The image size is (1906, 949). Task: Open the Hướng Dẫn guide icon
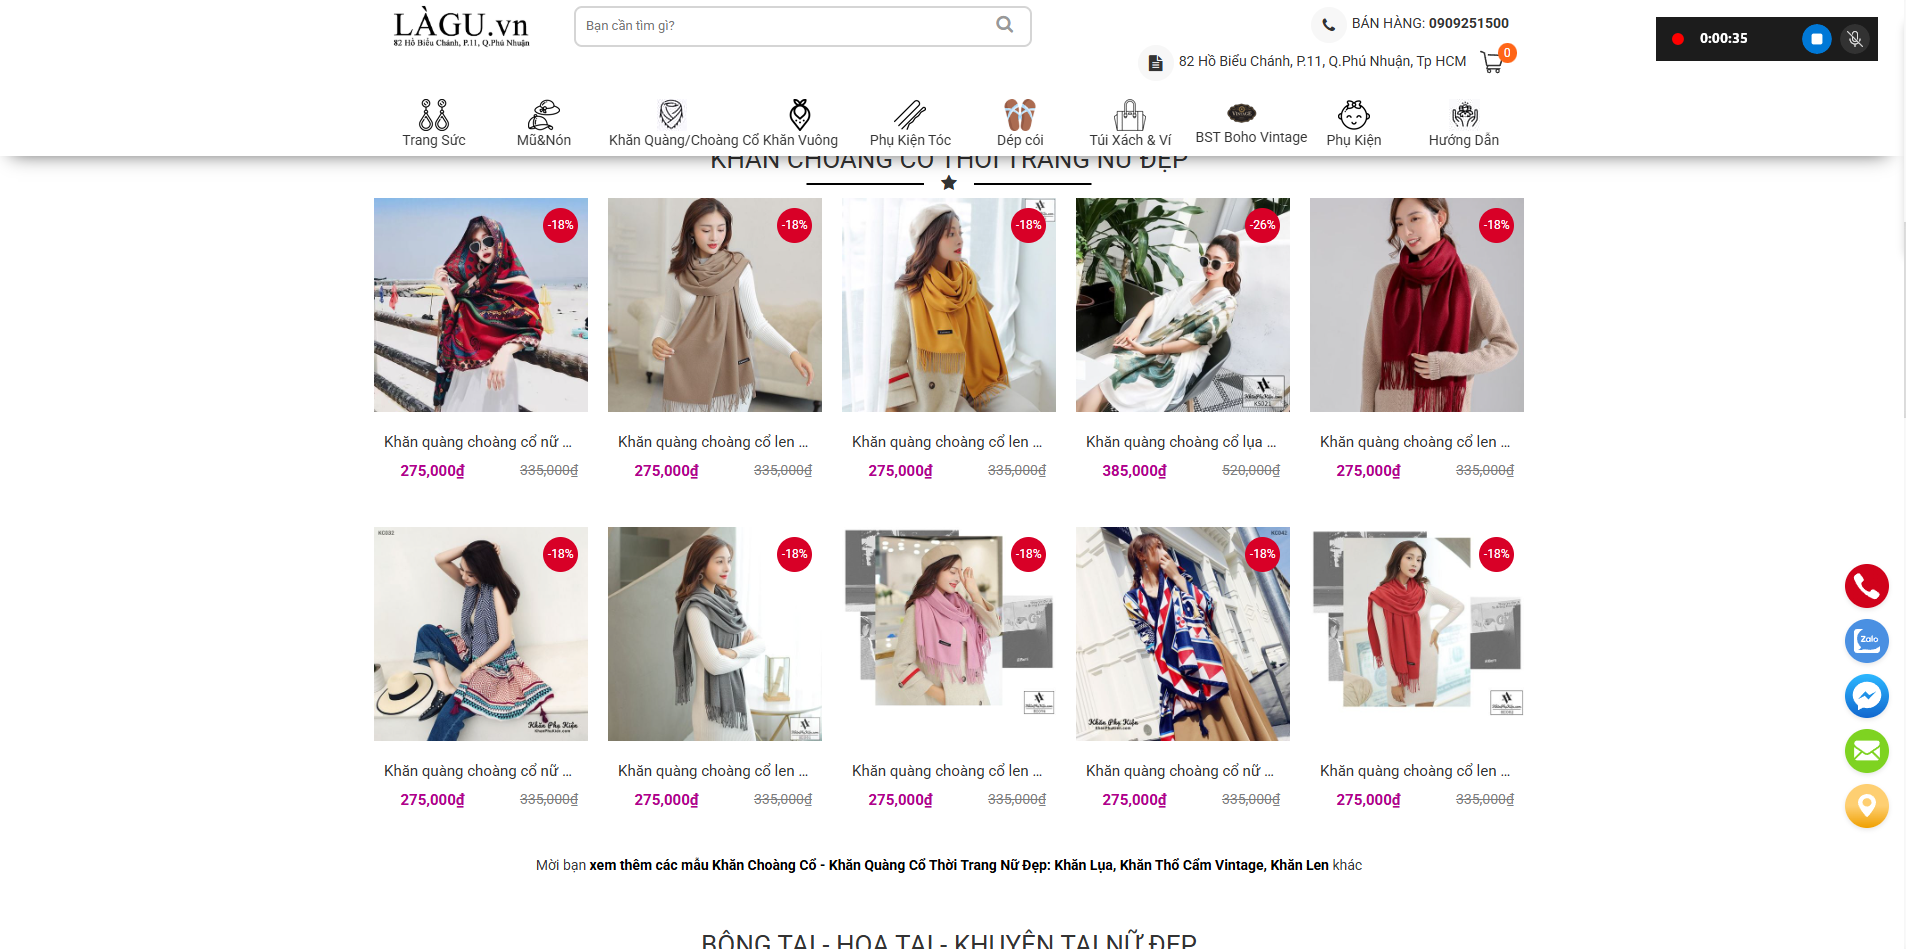pos(1464,115)
